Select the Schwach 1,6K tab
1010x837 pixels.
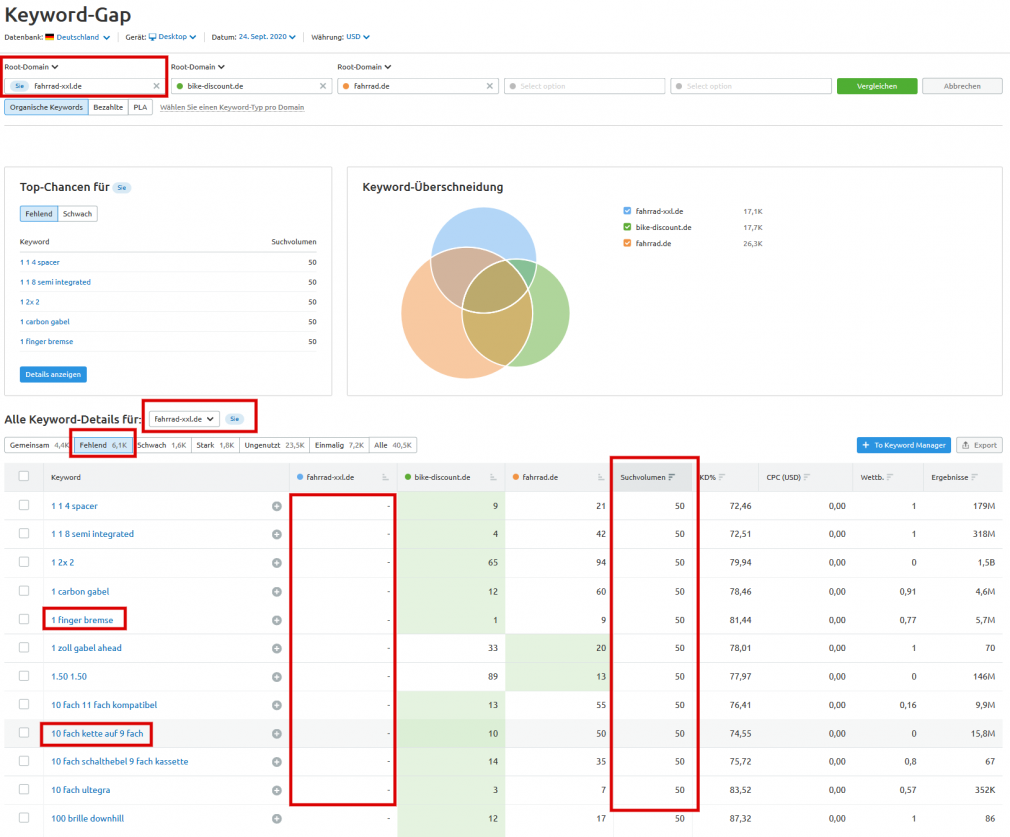point(162,445)
